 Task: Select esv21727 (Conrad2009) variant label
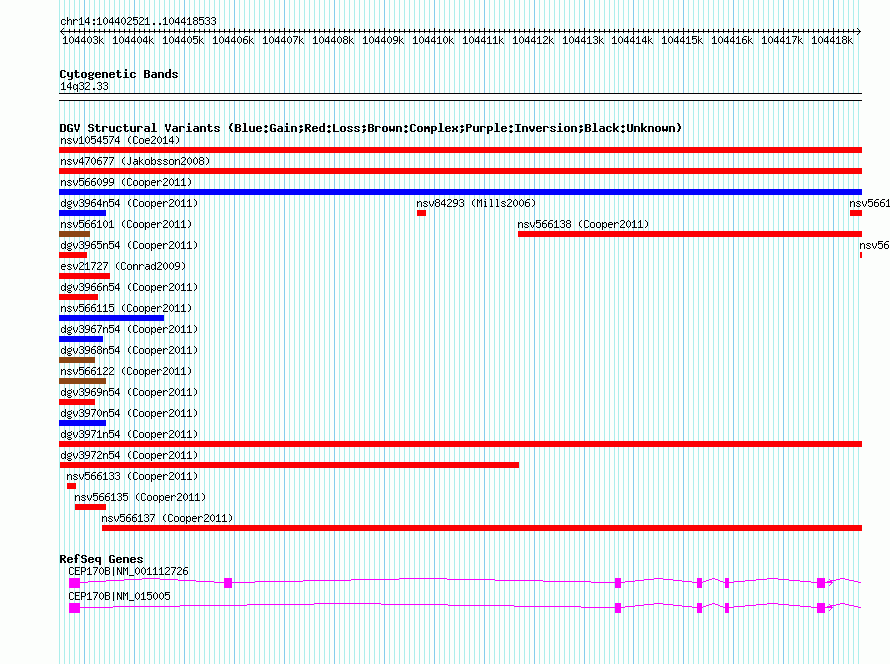point(123,266)
